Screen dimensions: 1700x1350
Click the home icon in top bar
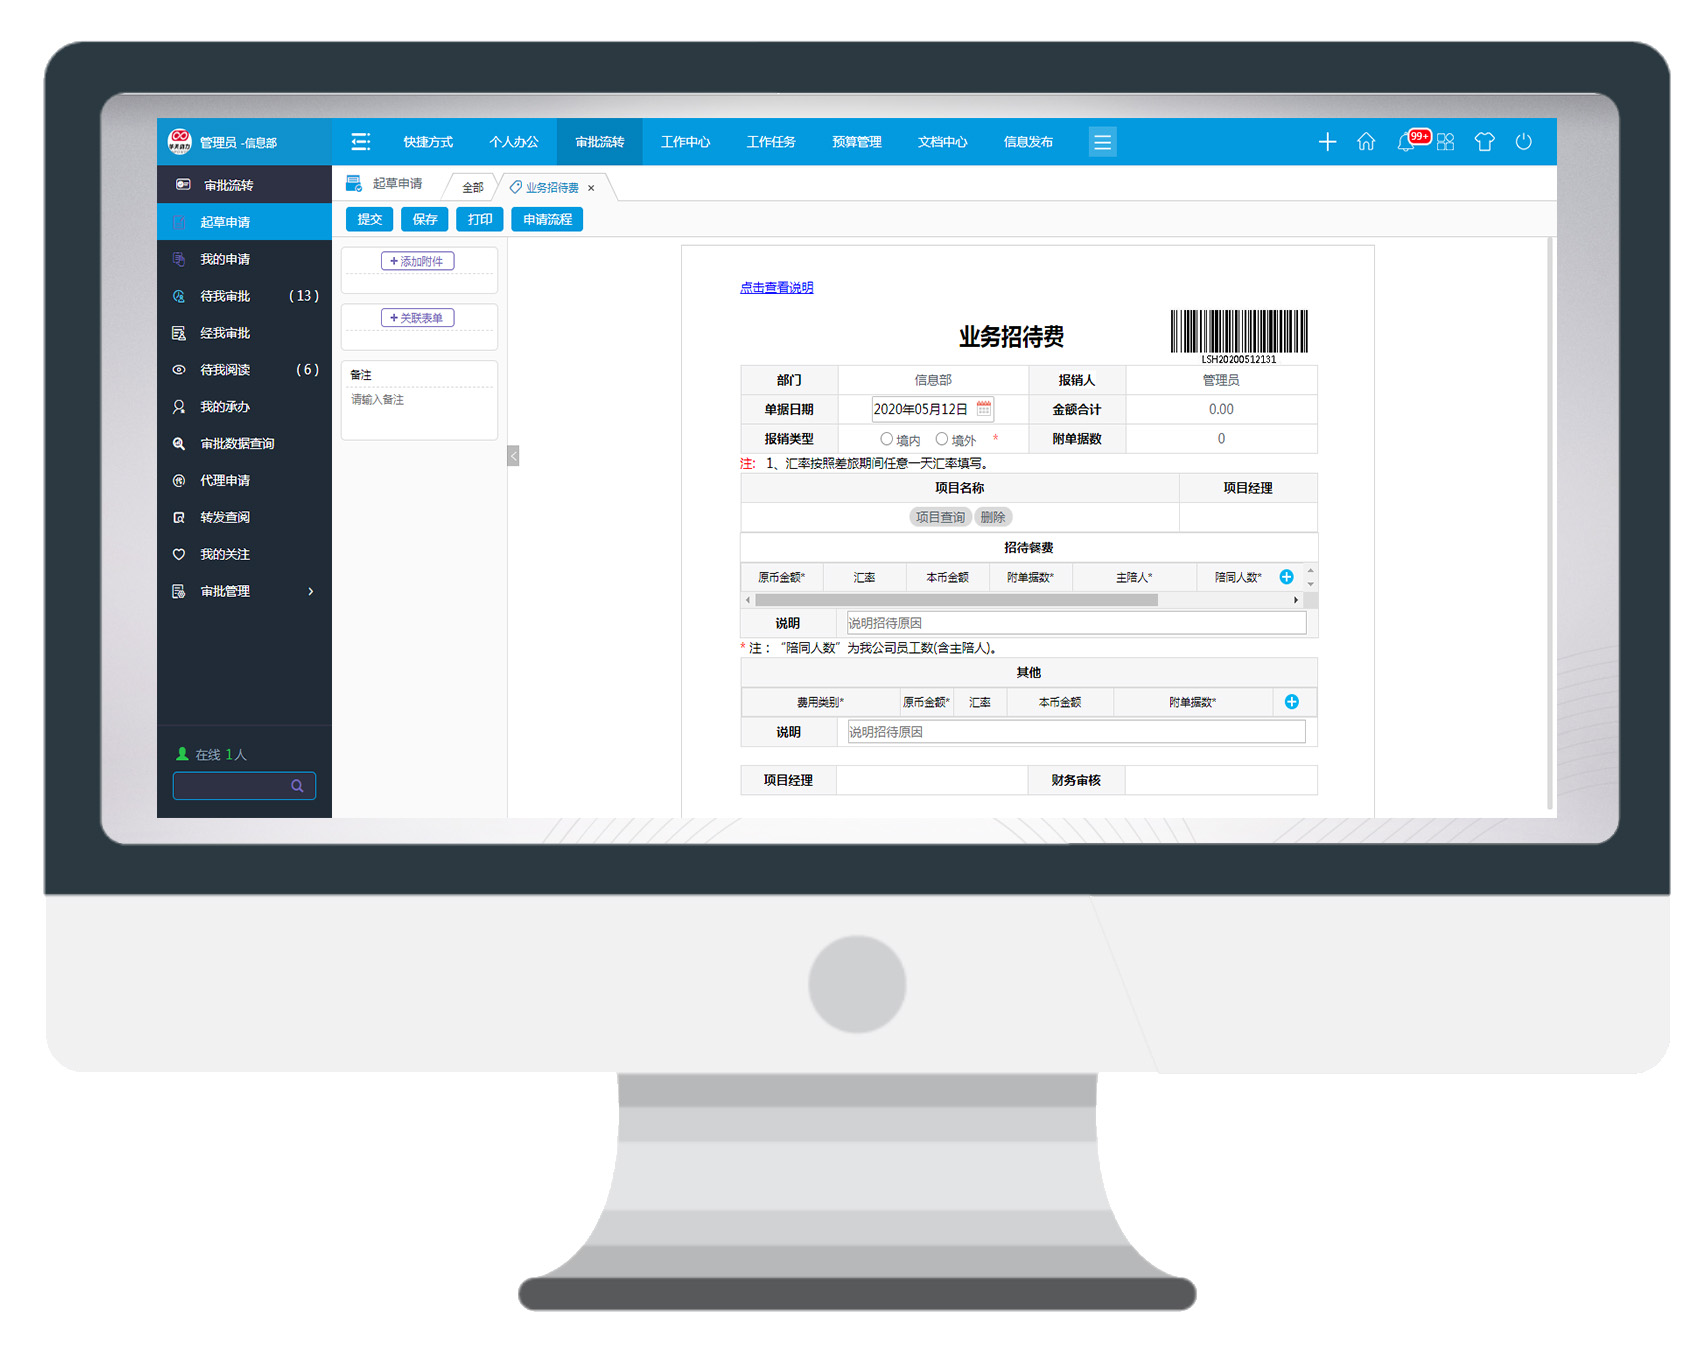tap(1365, 142)
